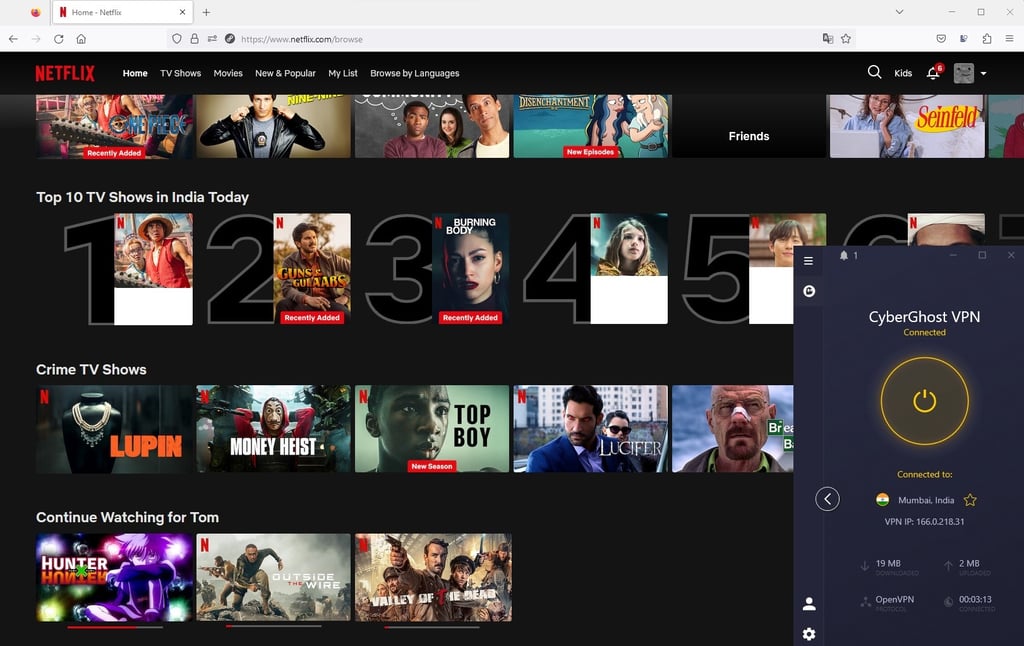Open CyberGhost account icon
The width and height of the screenshot is (1024, 646).
(809, 604)
